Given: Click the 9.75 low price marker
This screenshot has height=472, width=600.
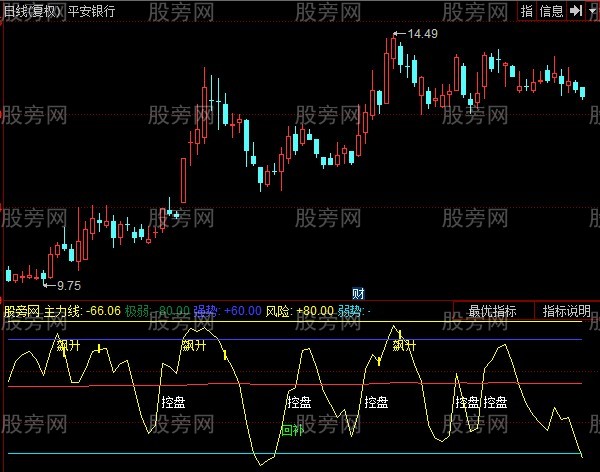Looking at the screenshot, I should 65,285.
